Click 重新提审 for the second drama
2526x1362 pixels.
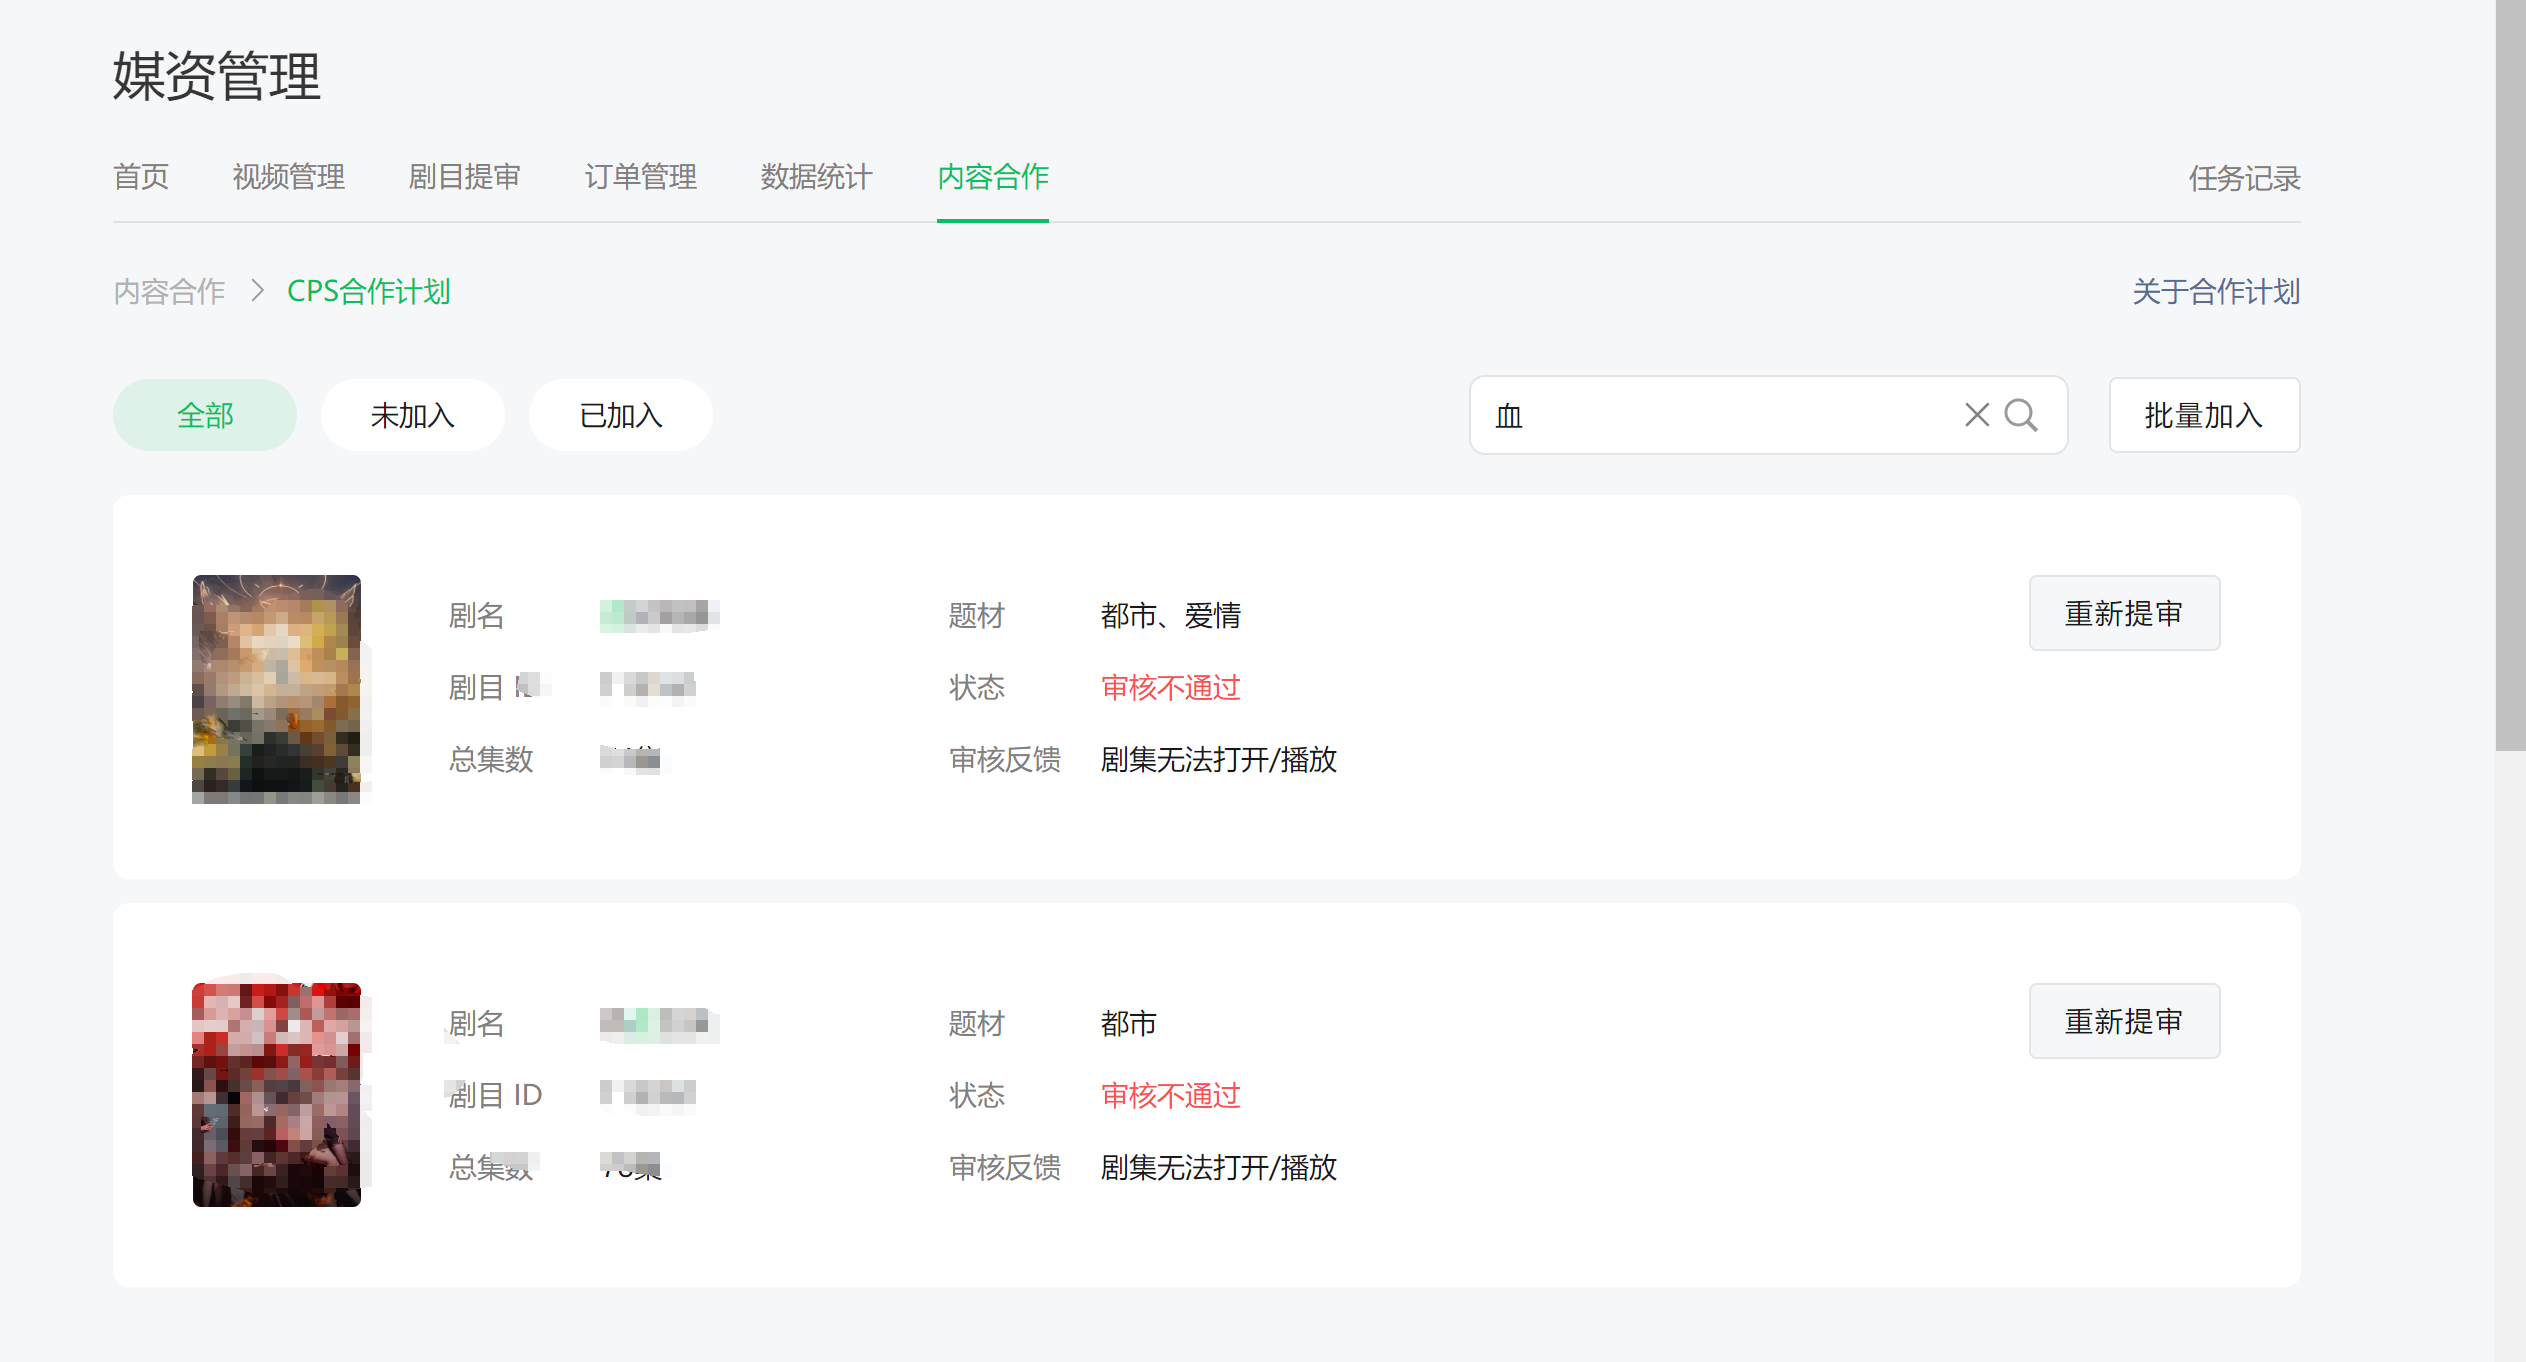(x=2124, y=1021)
